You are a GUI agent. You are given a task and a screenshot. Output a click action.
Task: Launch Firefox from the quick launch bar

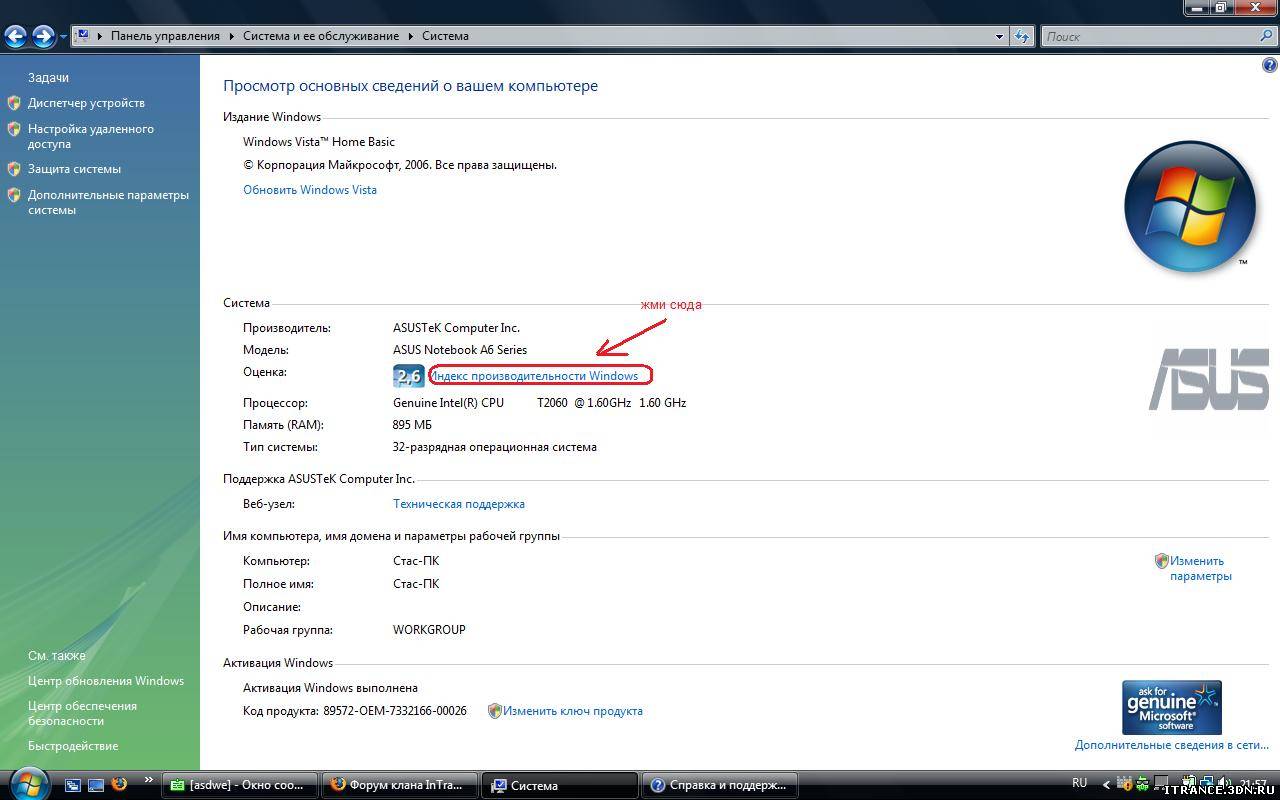pyautogui.click(x=119, y=785)
